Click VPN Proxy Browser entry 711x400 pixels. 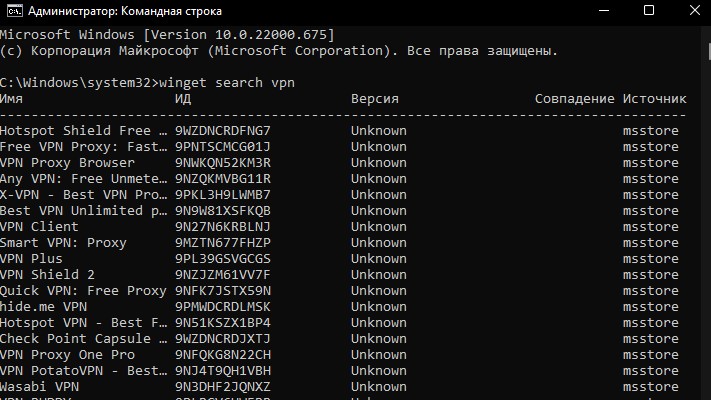pyautogui.click(x=67, y=163)
